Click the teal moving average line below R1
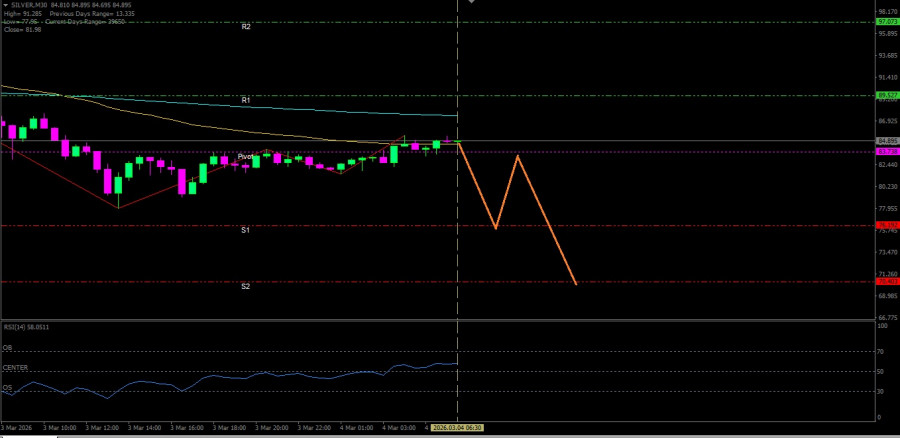Viewport: 900px width, 438px height. tap(300, 108)
